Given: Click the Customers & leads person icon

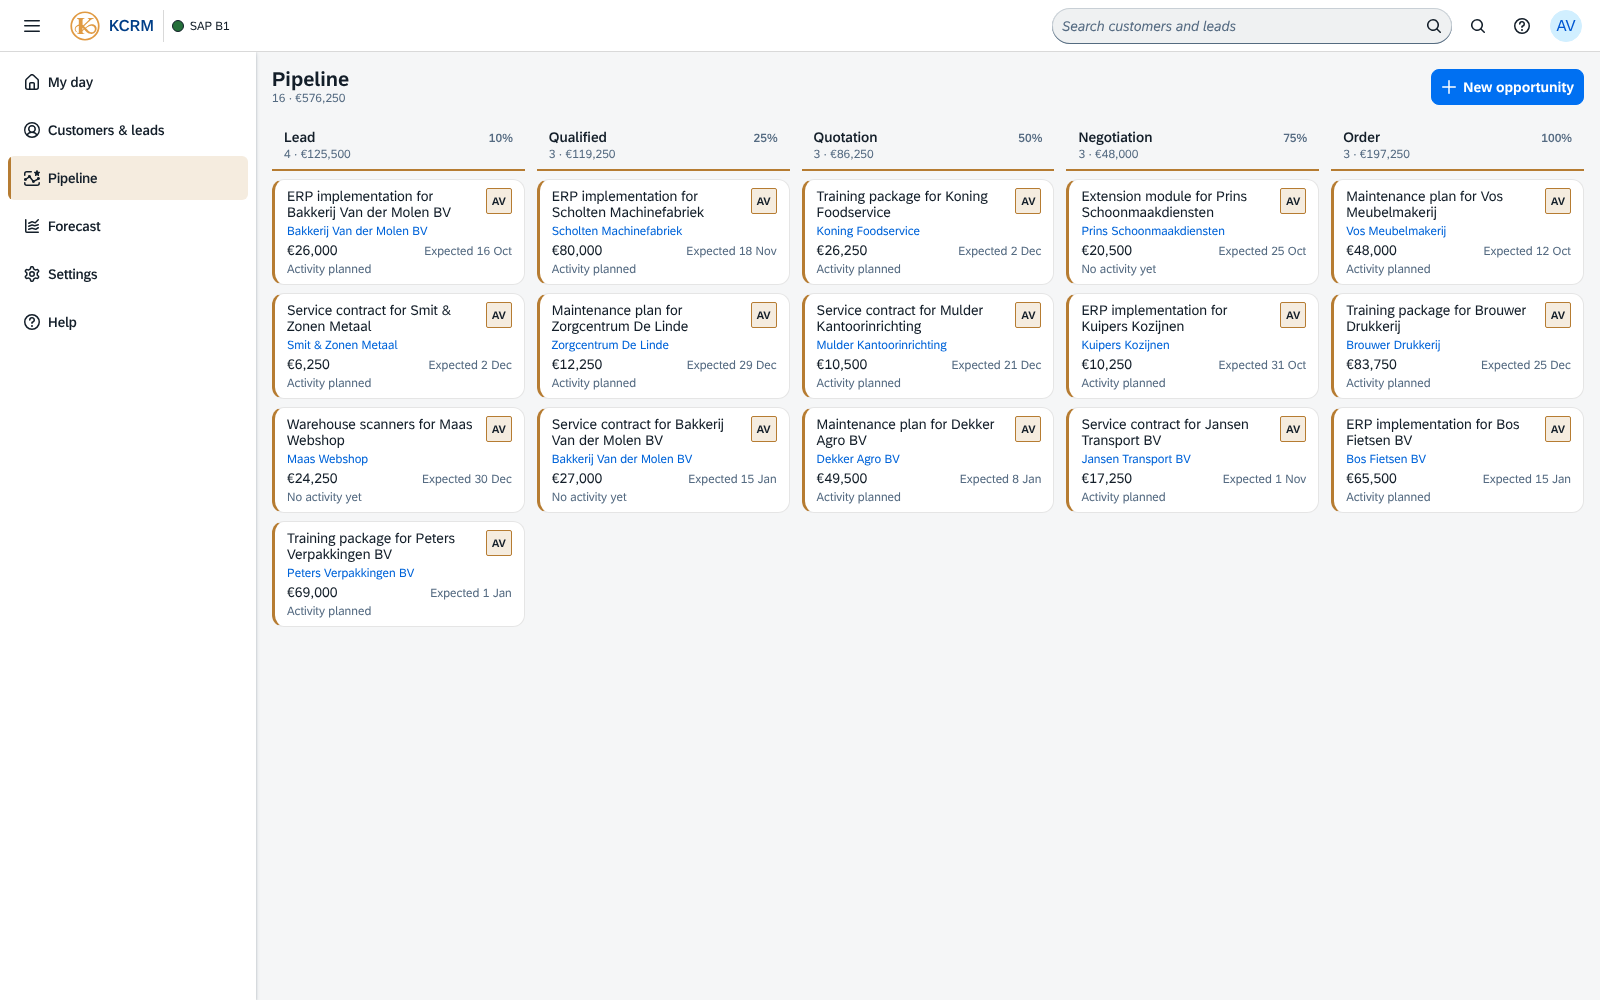Looking at the screenshot, I should [32, 130].
